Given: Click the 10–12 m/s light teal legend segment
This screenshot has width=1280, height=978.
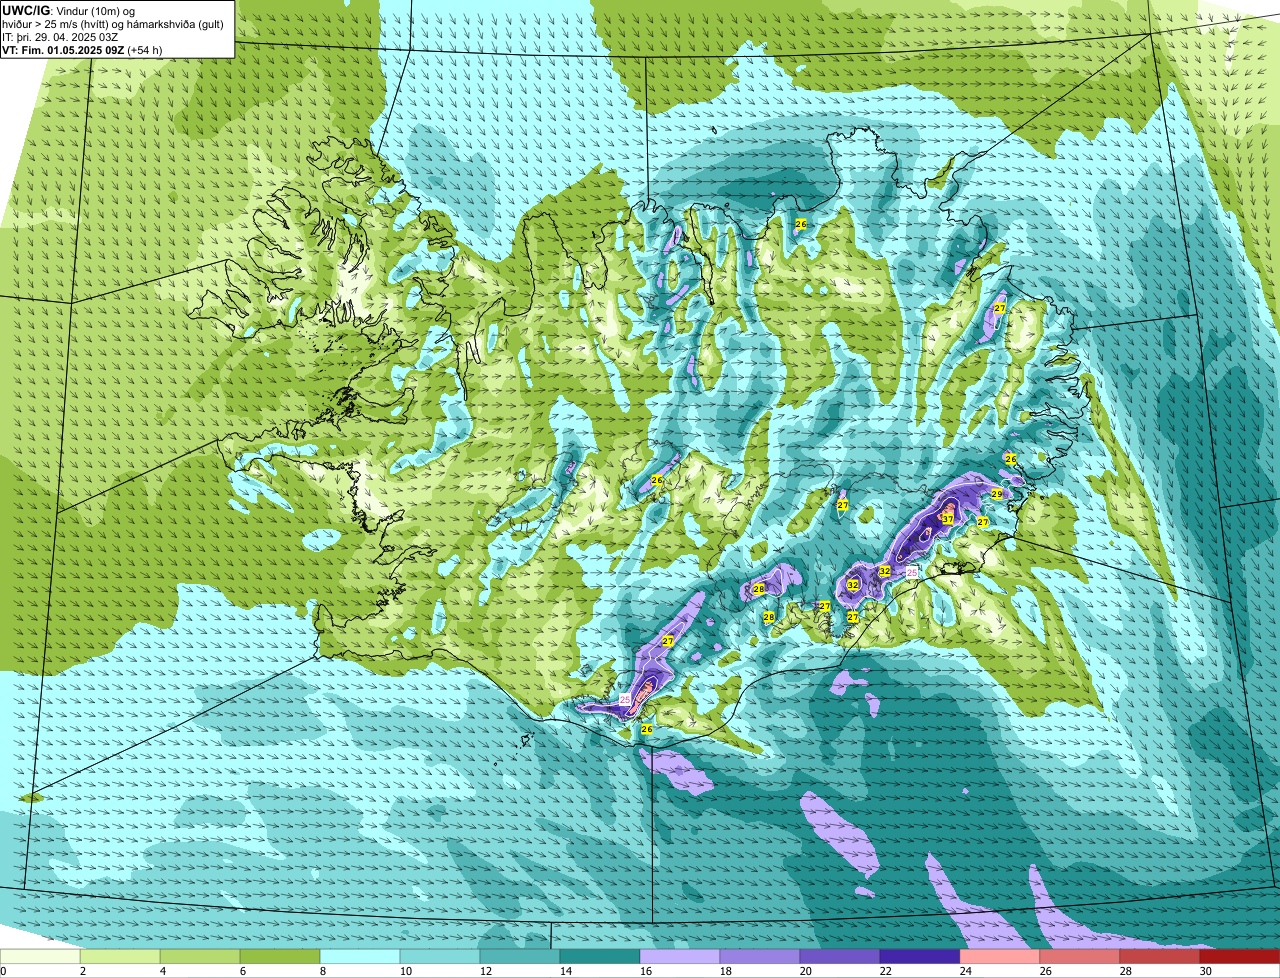Looking at the screenshot, I should point(440,956).
